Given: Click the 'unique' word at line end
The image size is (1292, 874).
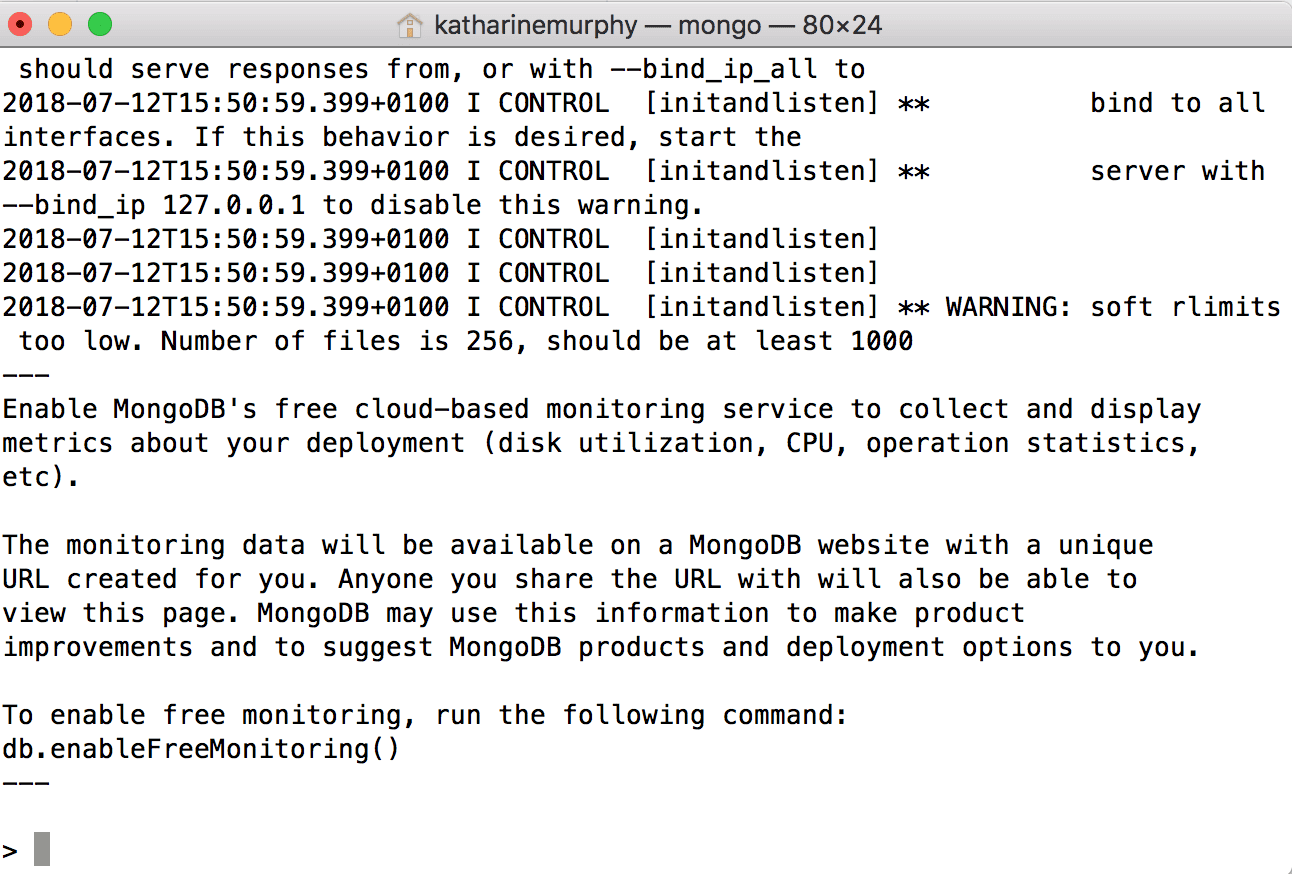Looking at the screenshot, I should tap(1105, 546).
